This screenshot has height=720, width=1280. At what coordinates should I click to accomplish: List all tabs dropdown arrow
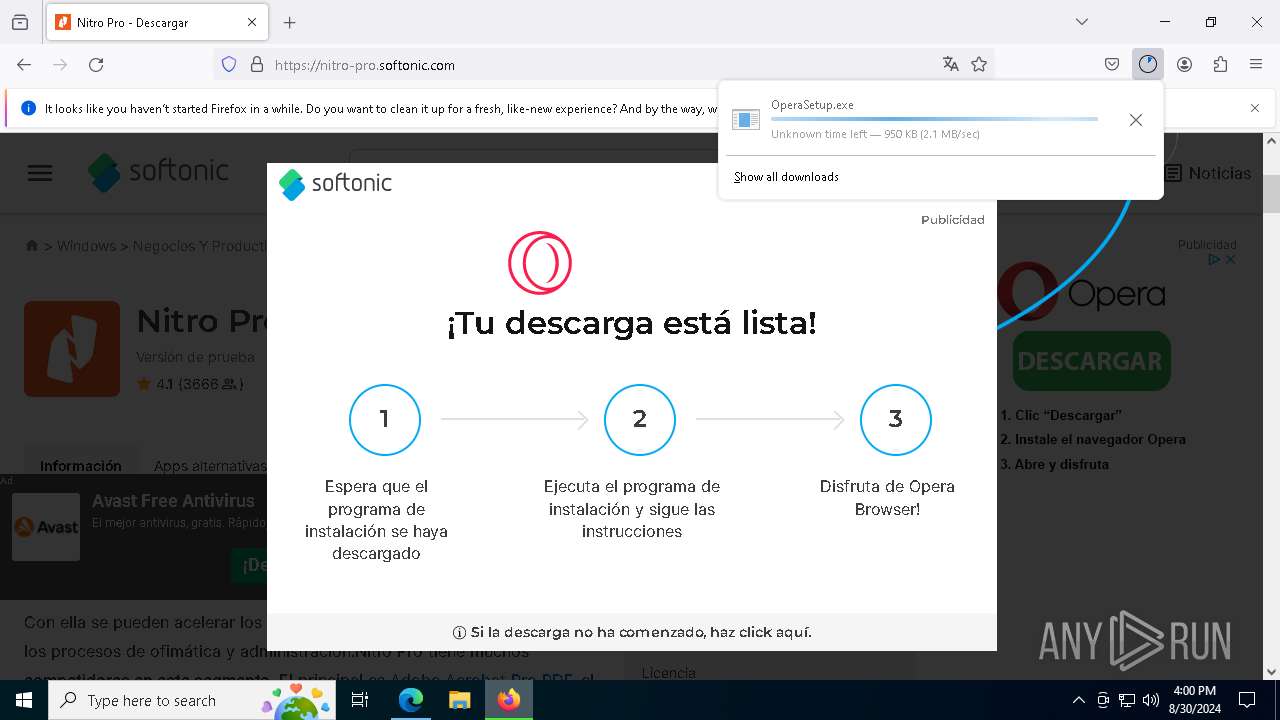1082,22
